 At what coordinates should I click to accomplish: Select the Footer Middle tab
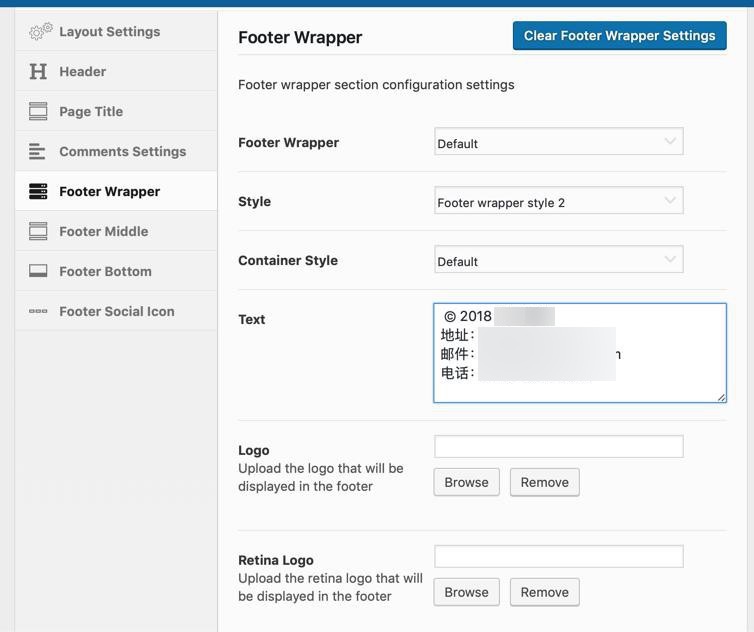pyautogui.click(x=103, y=232)
